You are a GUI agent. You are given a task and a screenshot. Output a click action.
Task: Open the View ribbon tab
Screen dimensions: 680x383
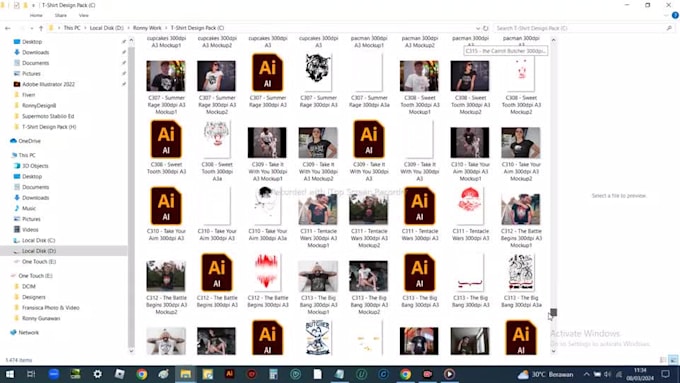coord(84,15)
